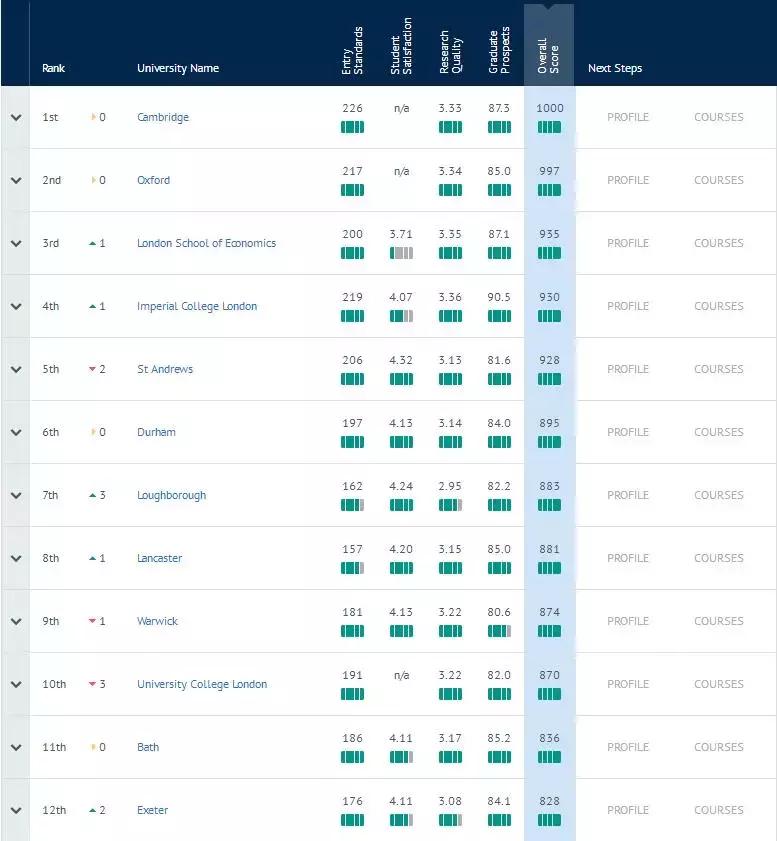Expand the Exeter row chevron
This screenshot has height=841, width=777.
coord(16,810)
